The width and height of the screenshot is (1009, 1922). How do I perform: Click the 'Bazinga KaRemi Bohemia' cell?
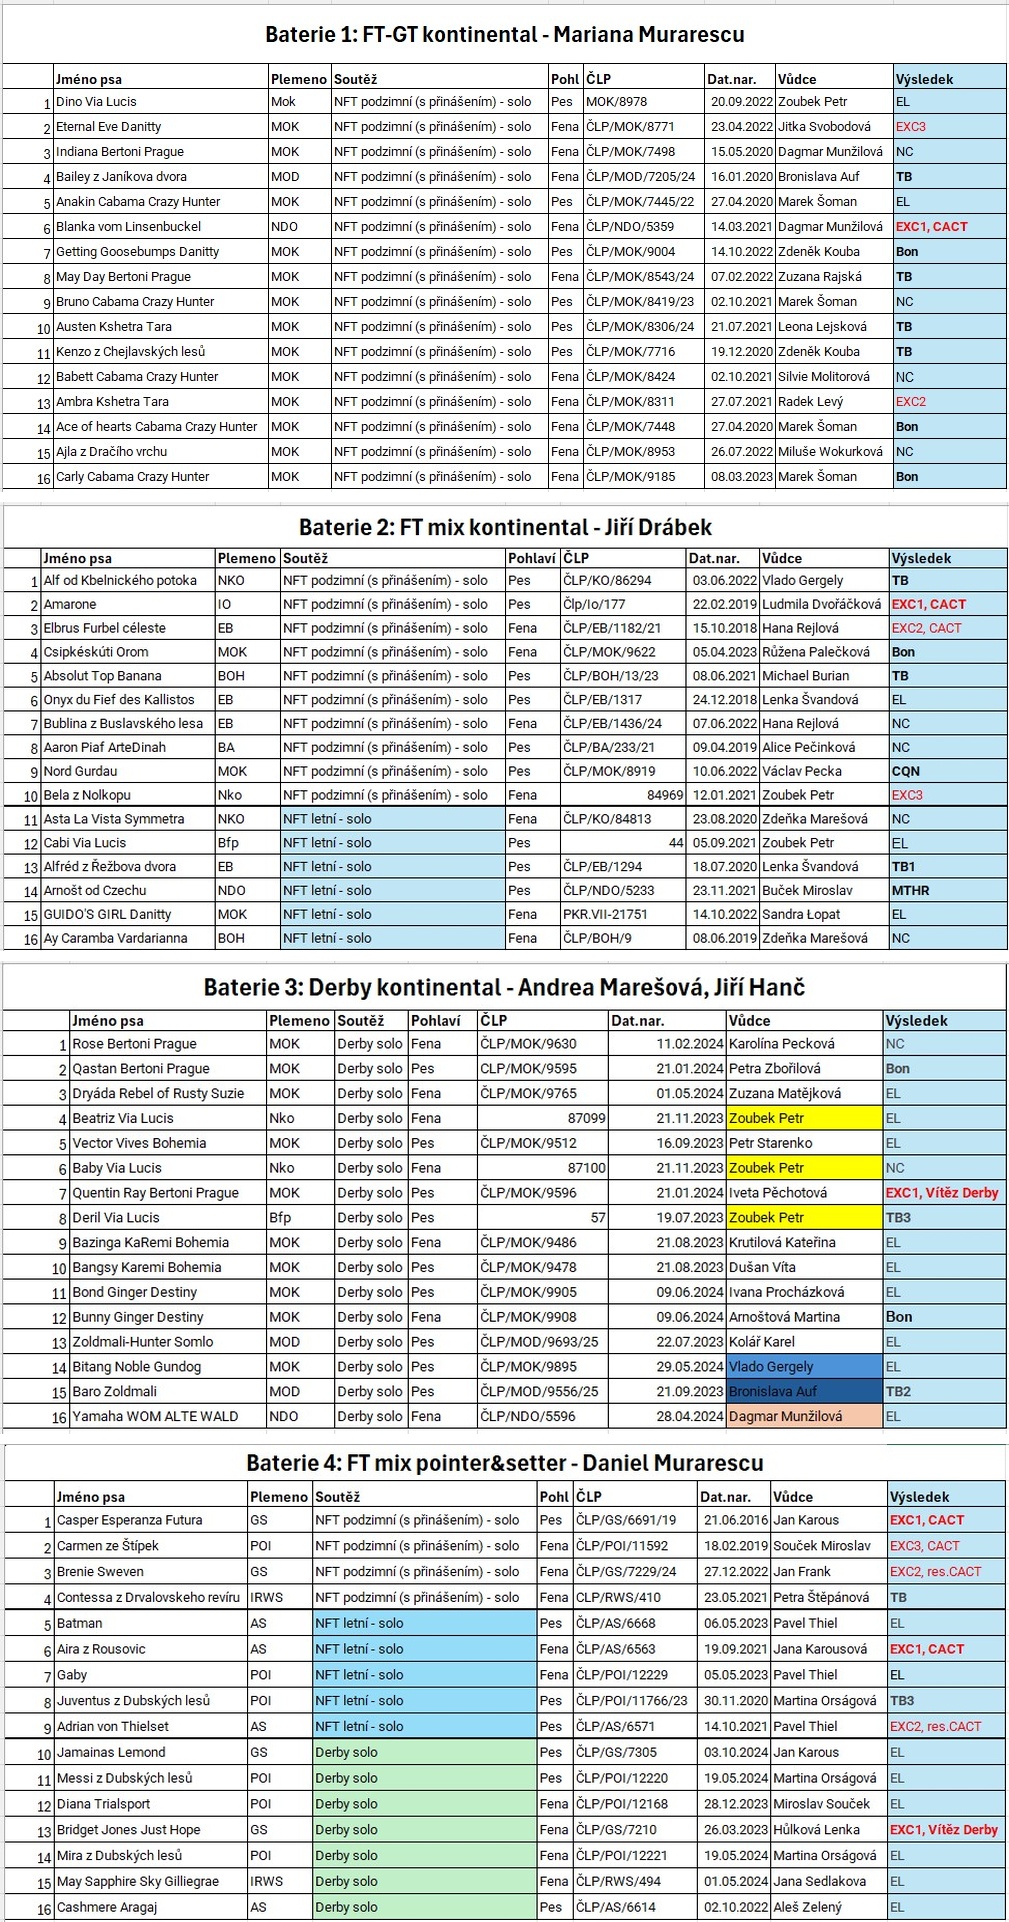pos(167,1243)
